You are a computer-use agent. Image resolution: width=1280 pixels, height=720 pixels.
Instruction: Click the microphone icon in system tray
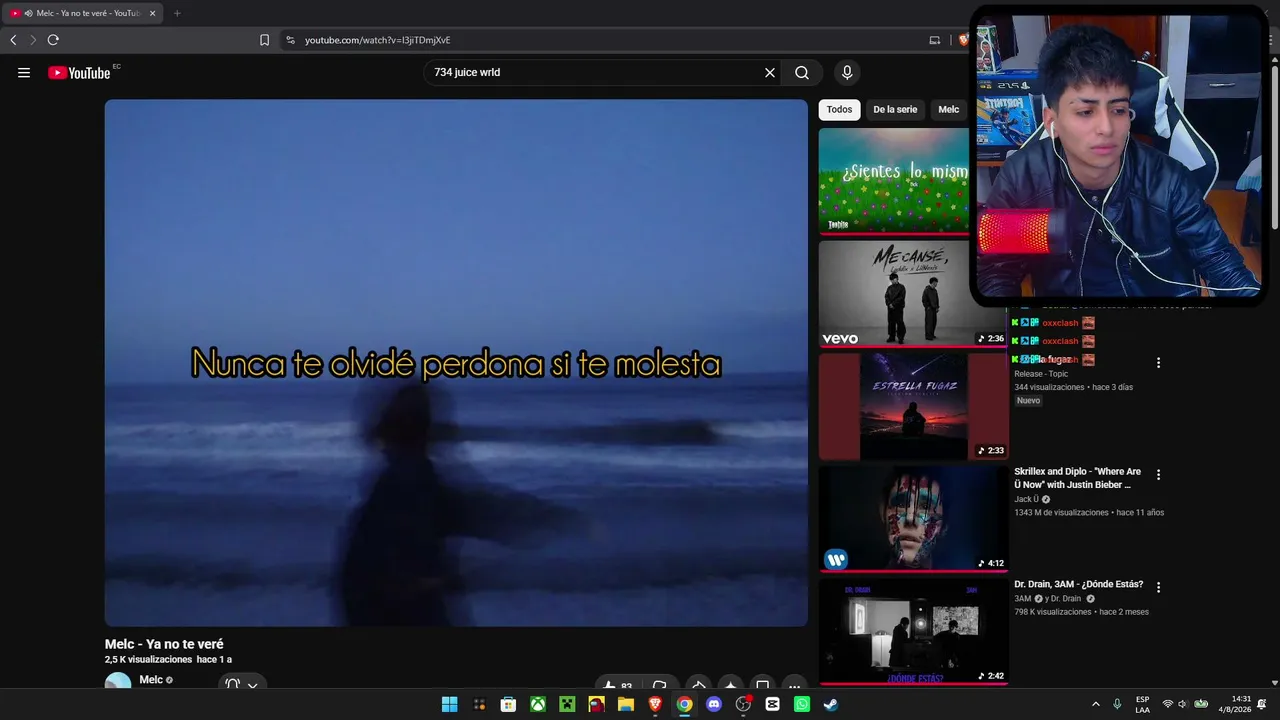1117,704
